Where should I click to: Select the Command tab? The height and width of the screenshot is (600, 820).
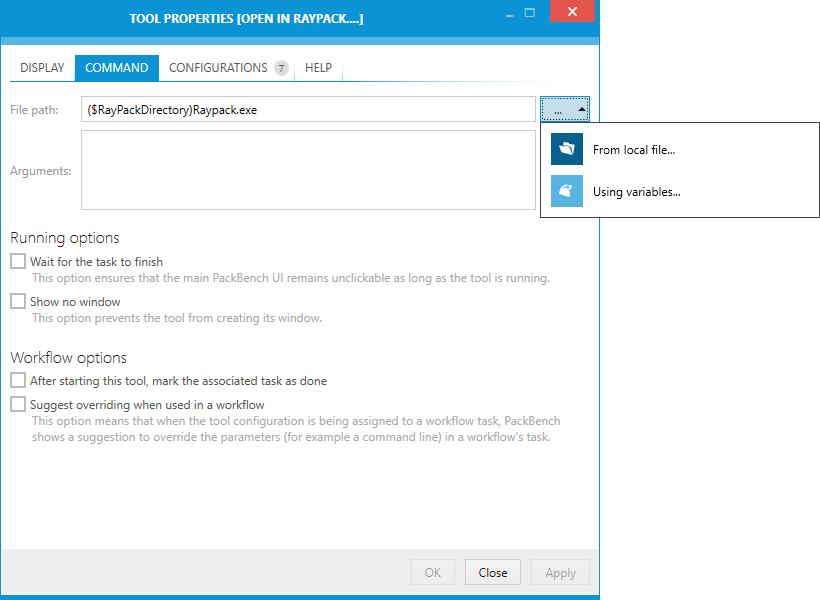click(116, 67)
